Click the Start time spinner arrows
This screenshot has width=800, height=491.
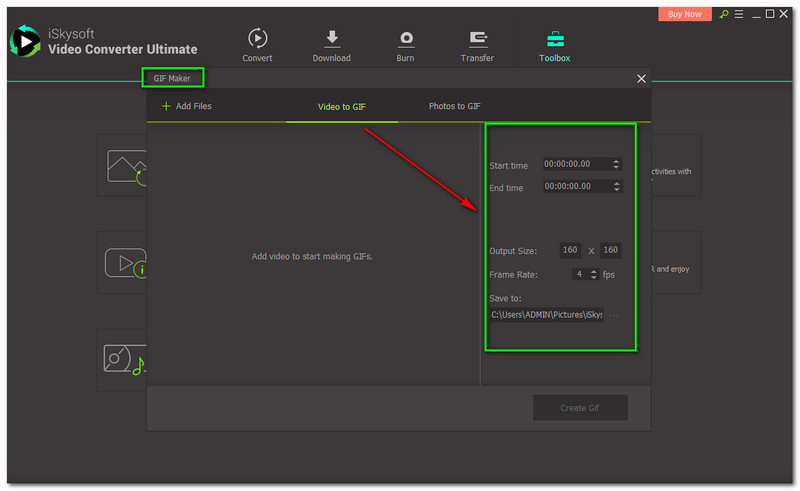coord(616,164)
